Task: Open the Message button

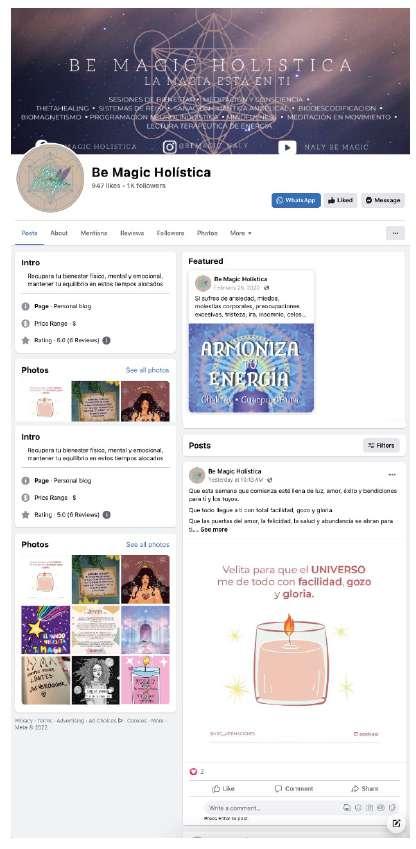Action: coord(382,200)
